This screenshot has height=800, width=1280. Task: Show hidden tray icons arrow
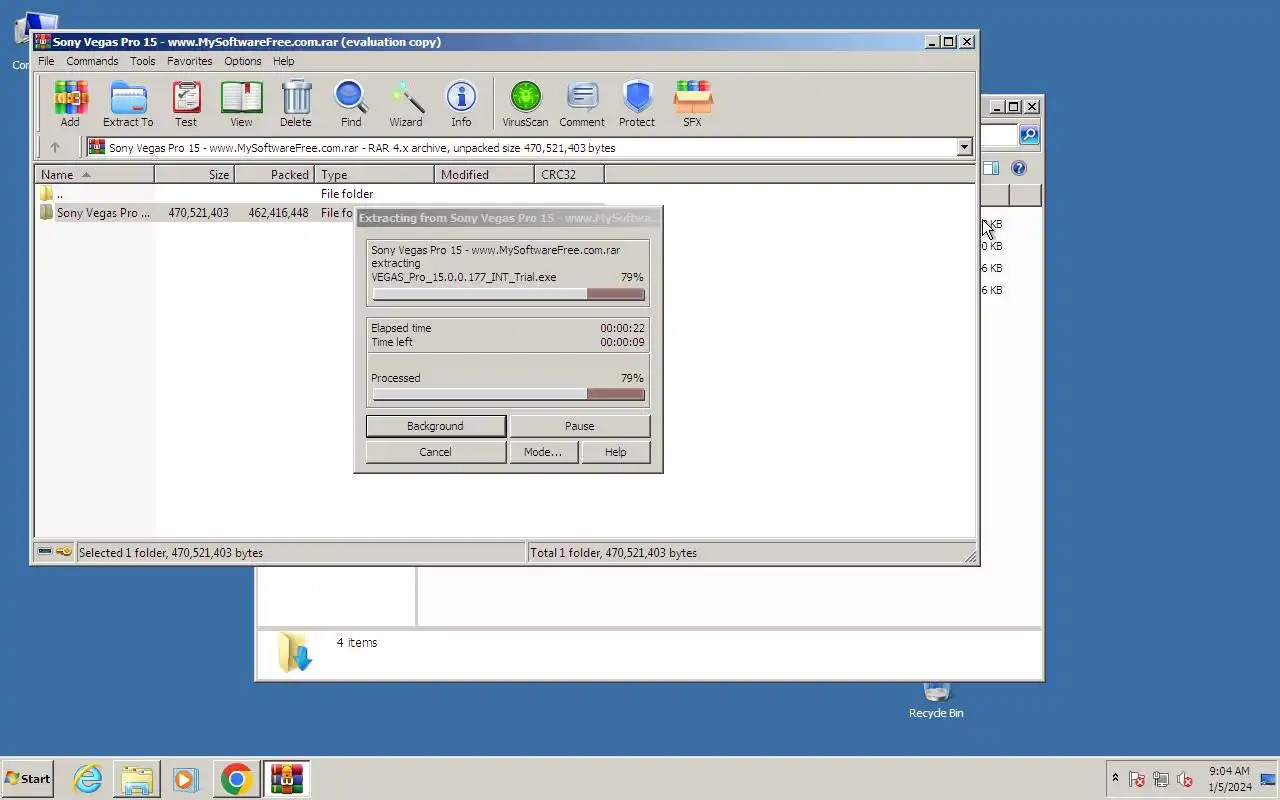point(1115,778)
